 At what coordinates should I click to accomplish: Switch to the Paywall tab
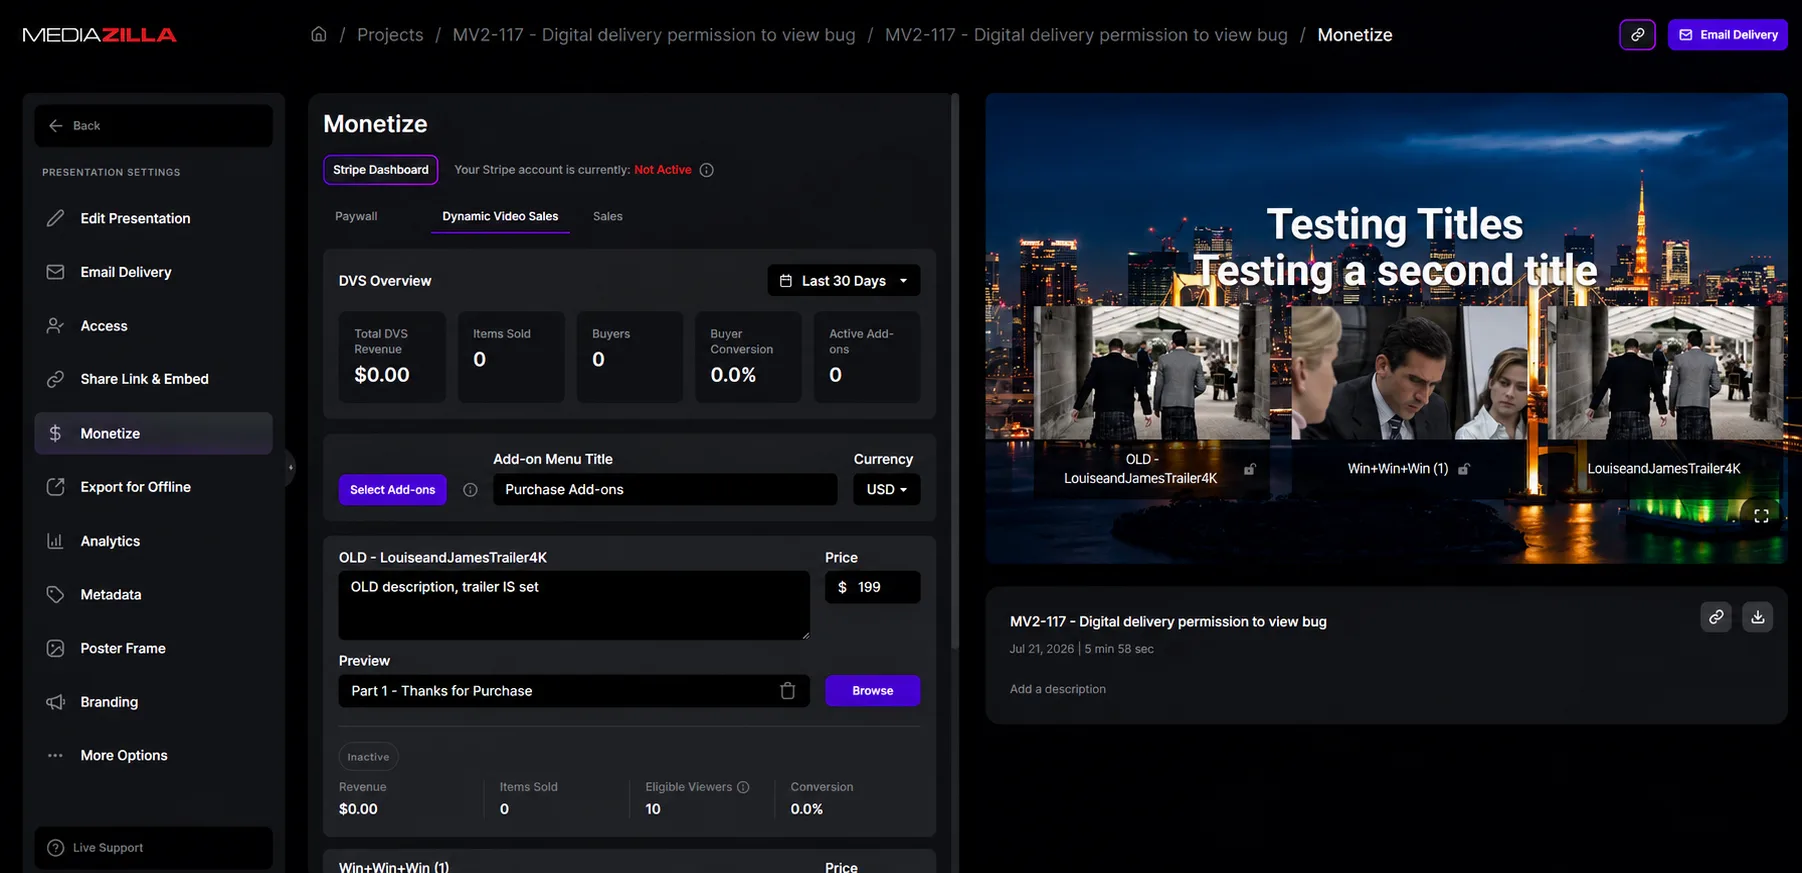pyautogui.click(x=356, y=216)
